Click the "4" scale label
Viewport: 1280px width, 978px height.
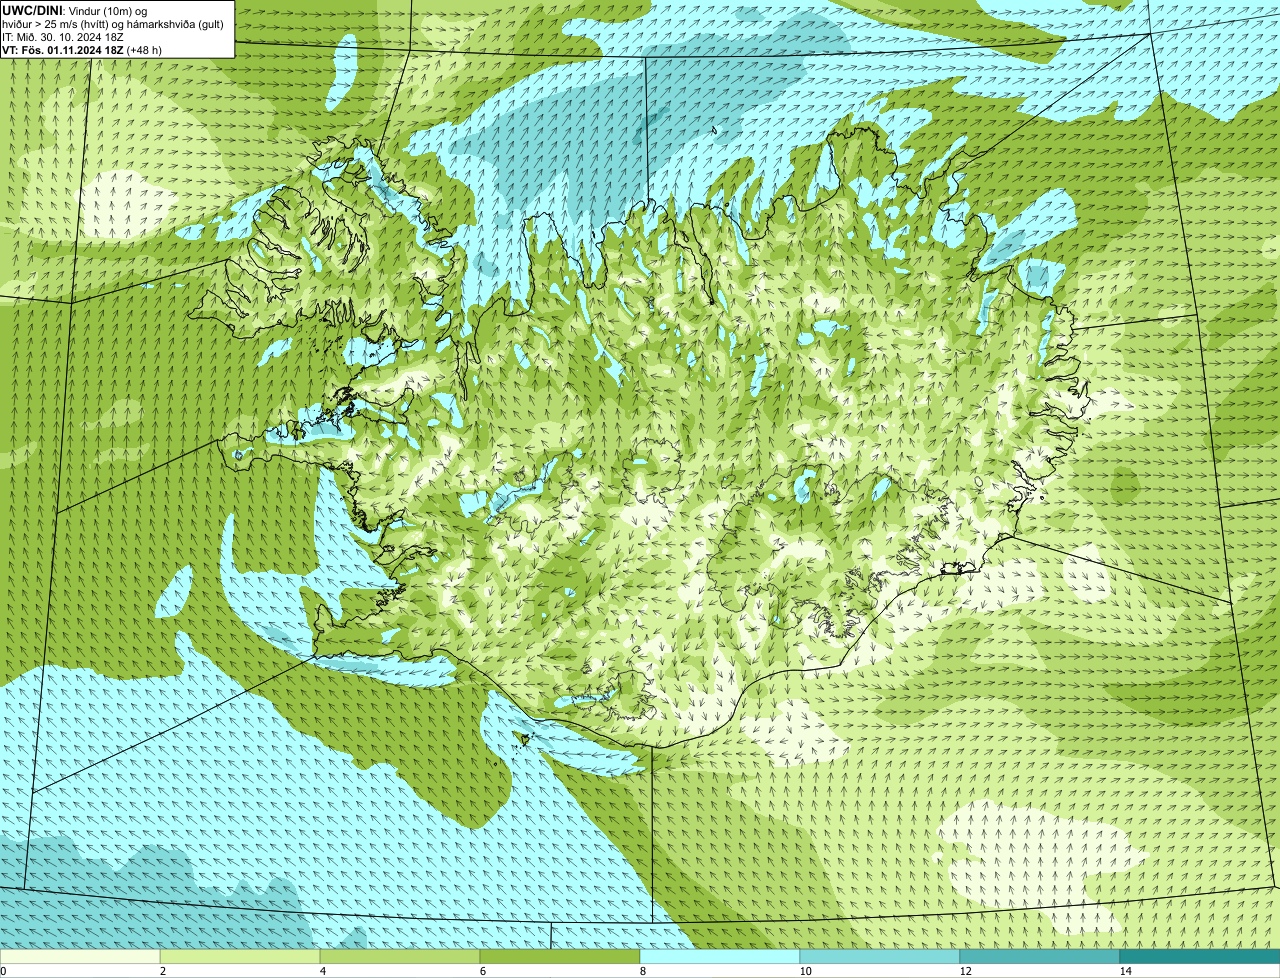tap(322, 971)
